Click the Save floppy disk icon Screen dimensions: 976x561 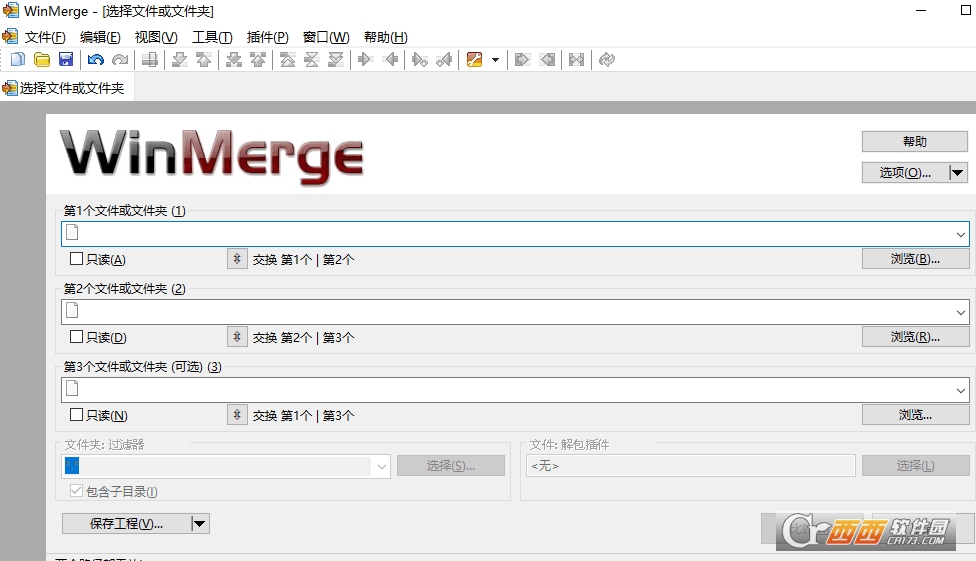coord(66,60)
